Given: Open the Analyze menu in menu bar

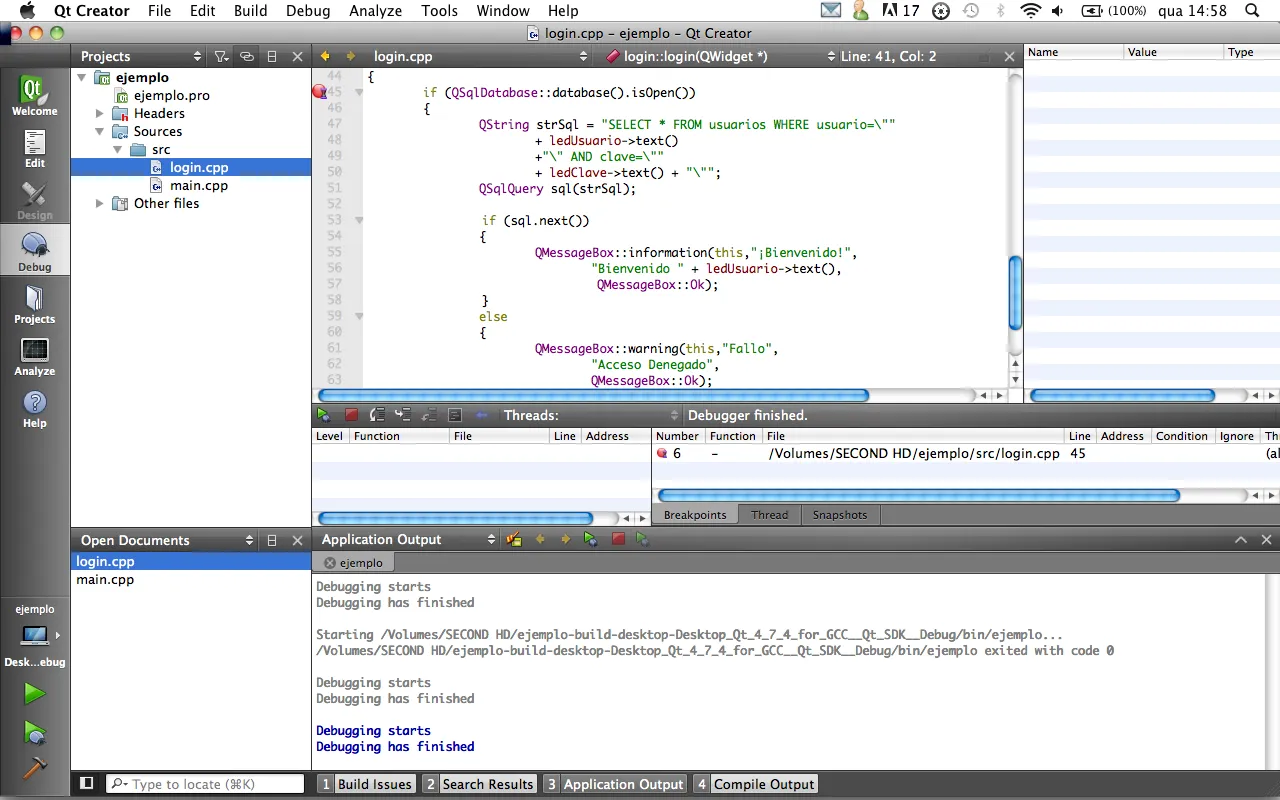Looking at the screenshot, I should coord(375,11).
